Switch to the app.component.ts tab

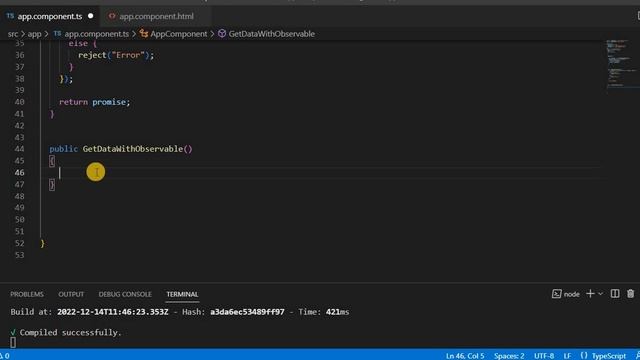[49, 16]
